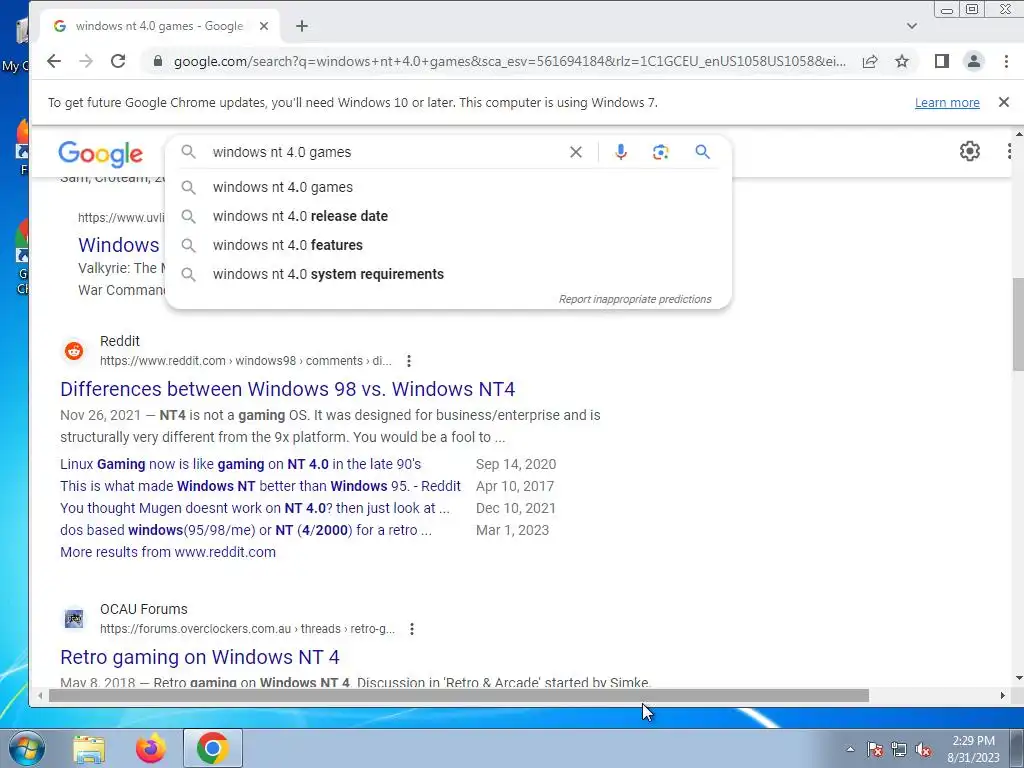Launch Firefox from the taskbar
The image size is (1024, 768).
pyautogui.click(x=151, y=749)
